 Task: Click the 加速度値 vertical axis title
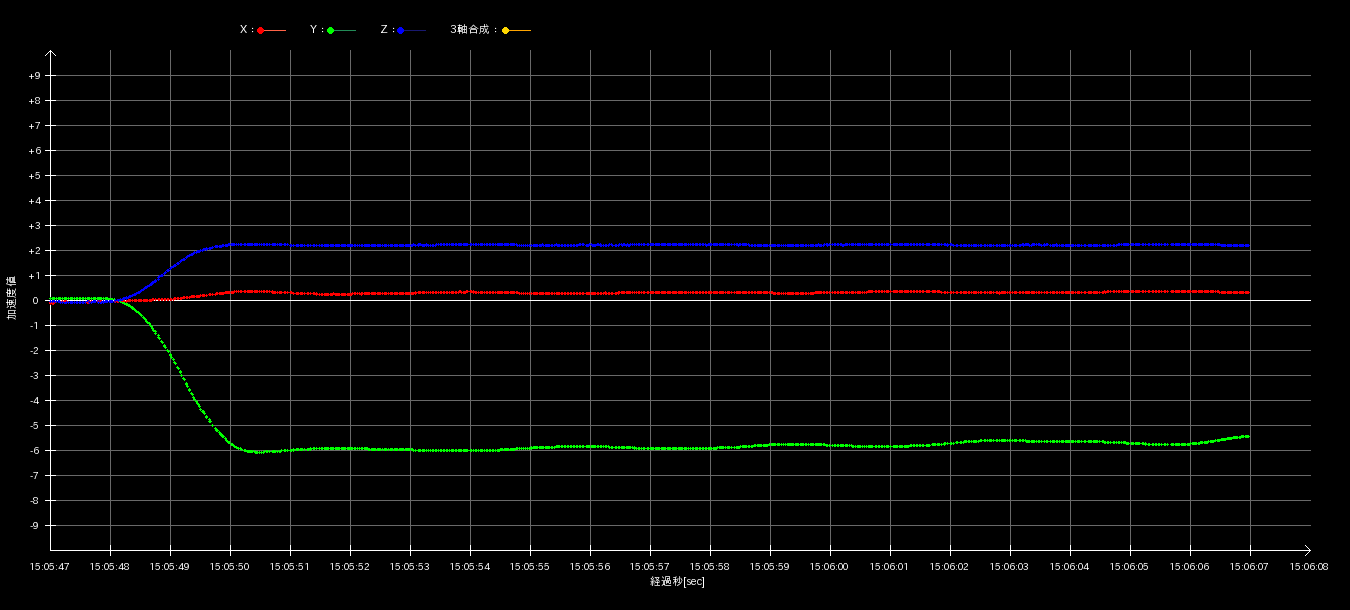[12, 298]
